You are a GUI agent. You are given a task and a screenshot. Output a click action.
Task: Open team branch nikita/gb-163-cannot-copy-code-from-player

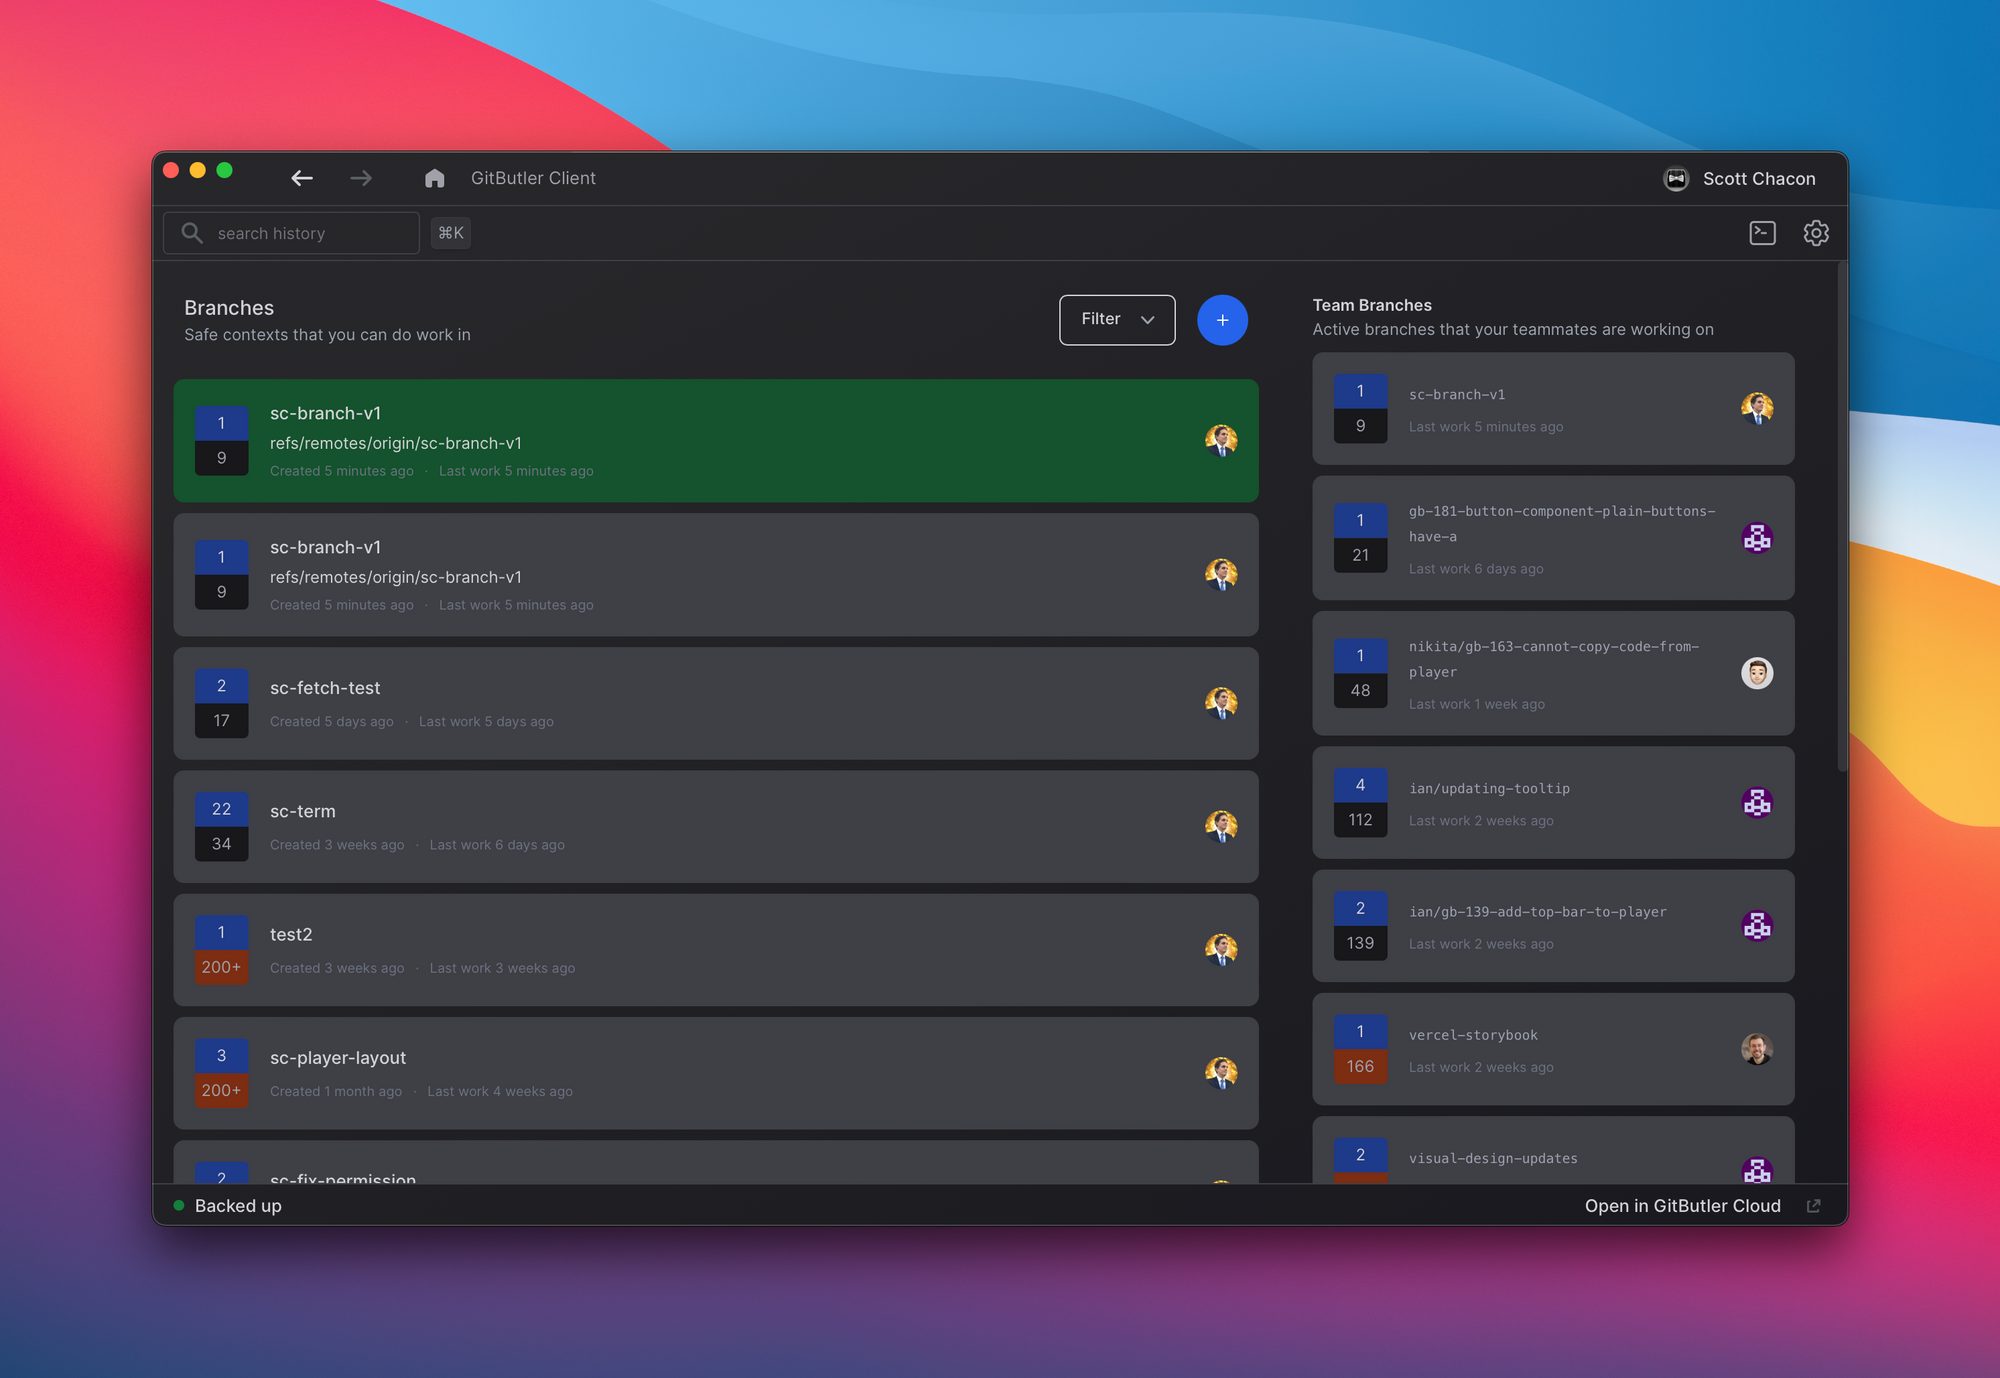pos(1553,673)
